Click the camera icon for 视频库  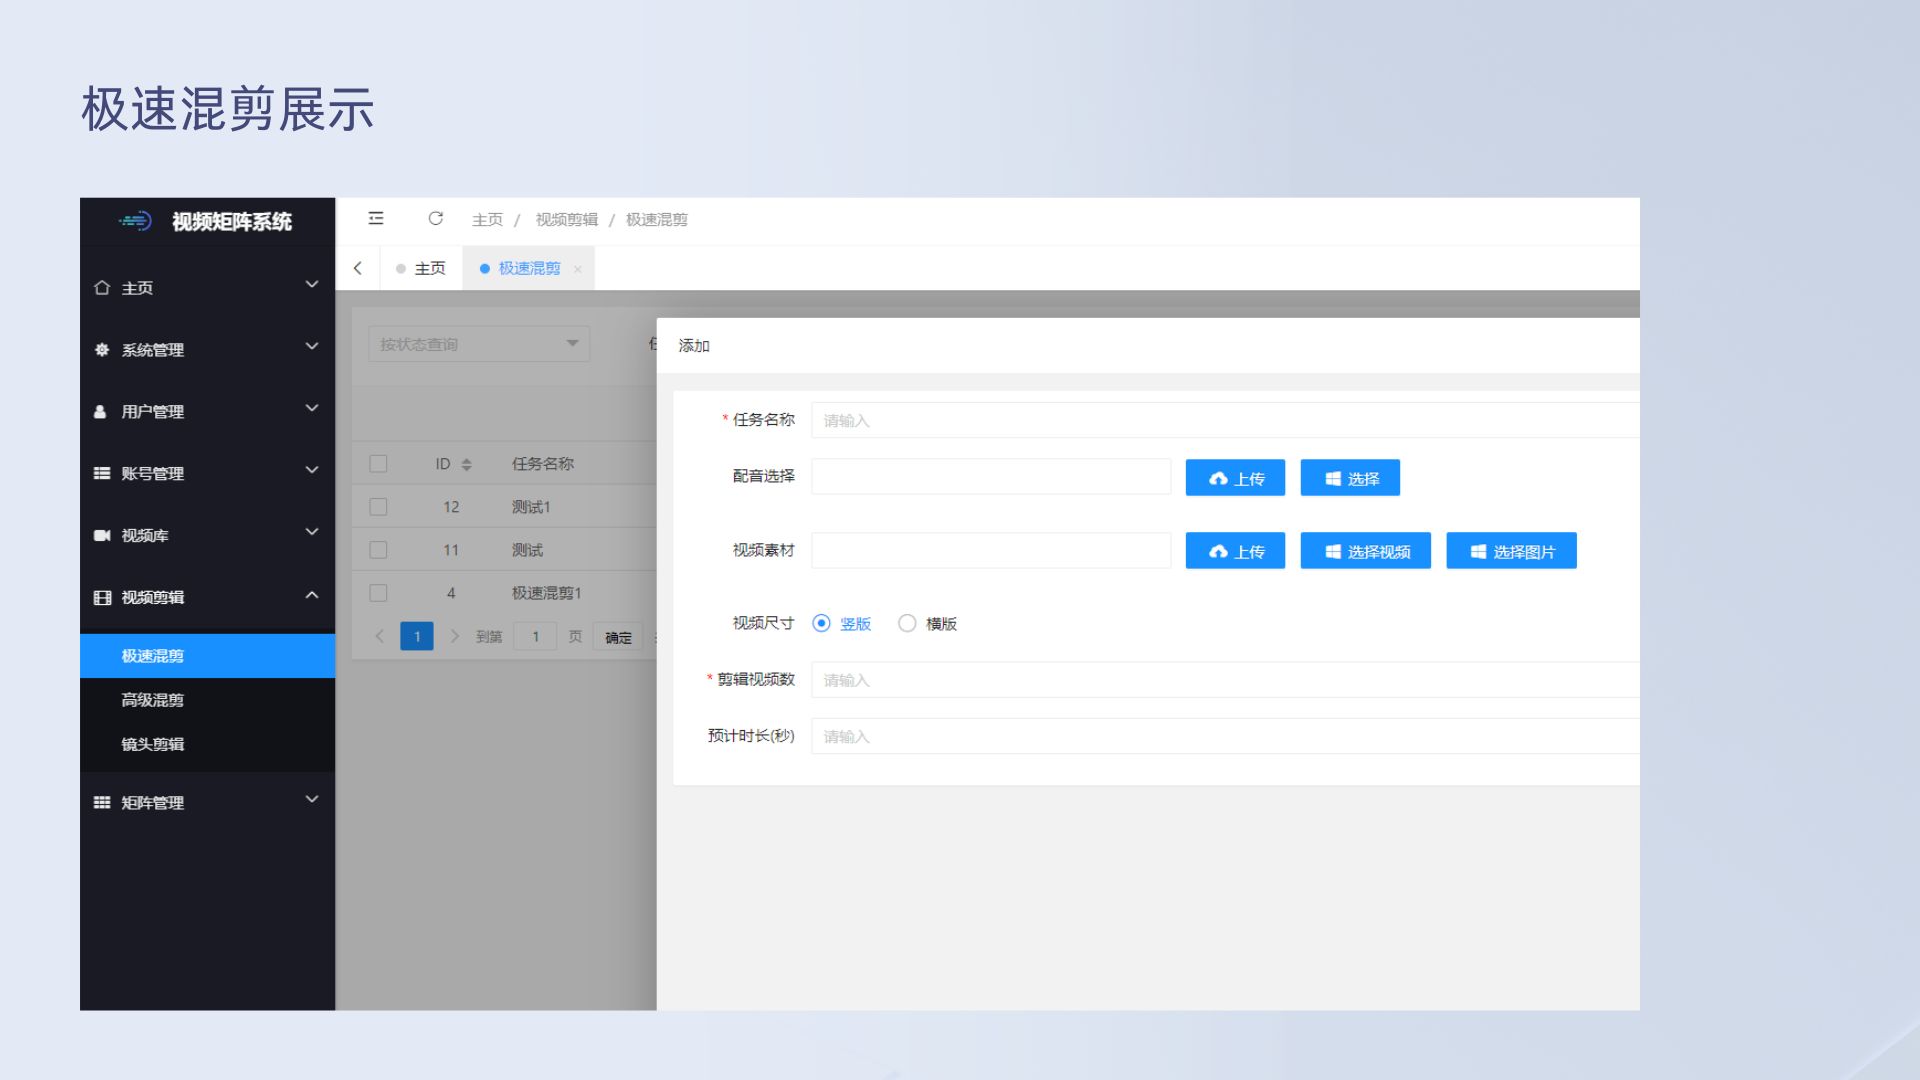coord(101,535)
